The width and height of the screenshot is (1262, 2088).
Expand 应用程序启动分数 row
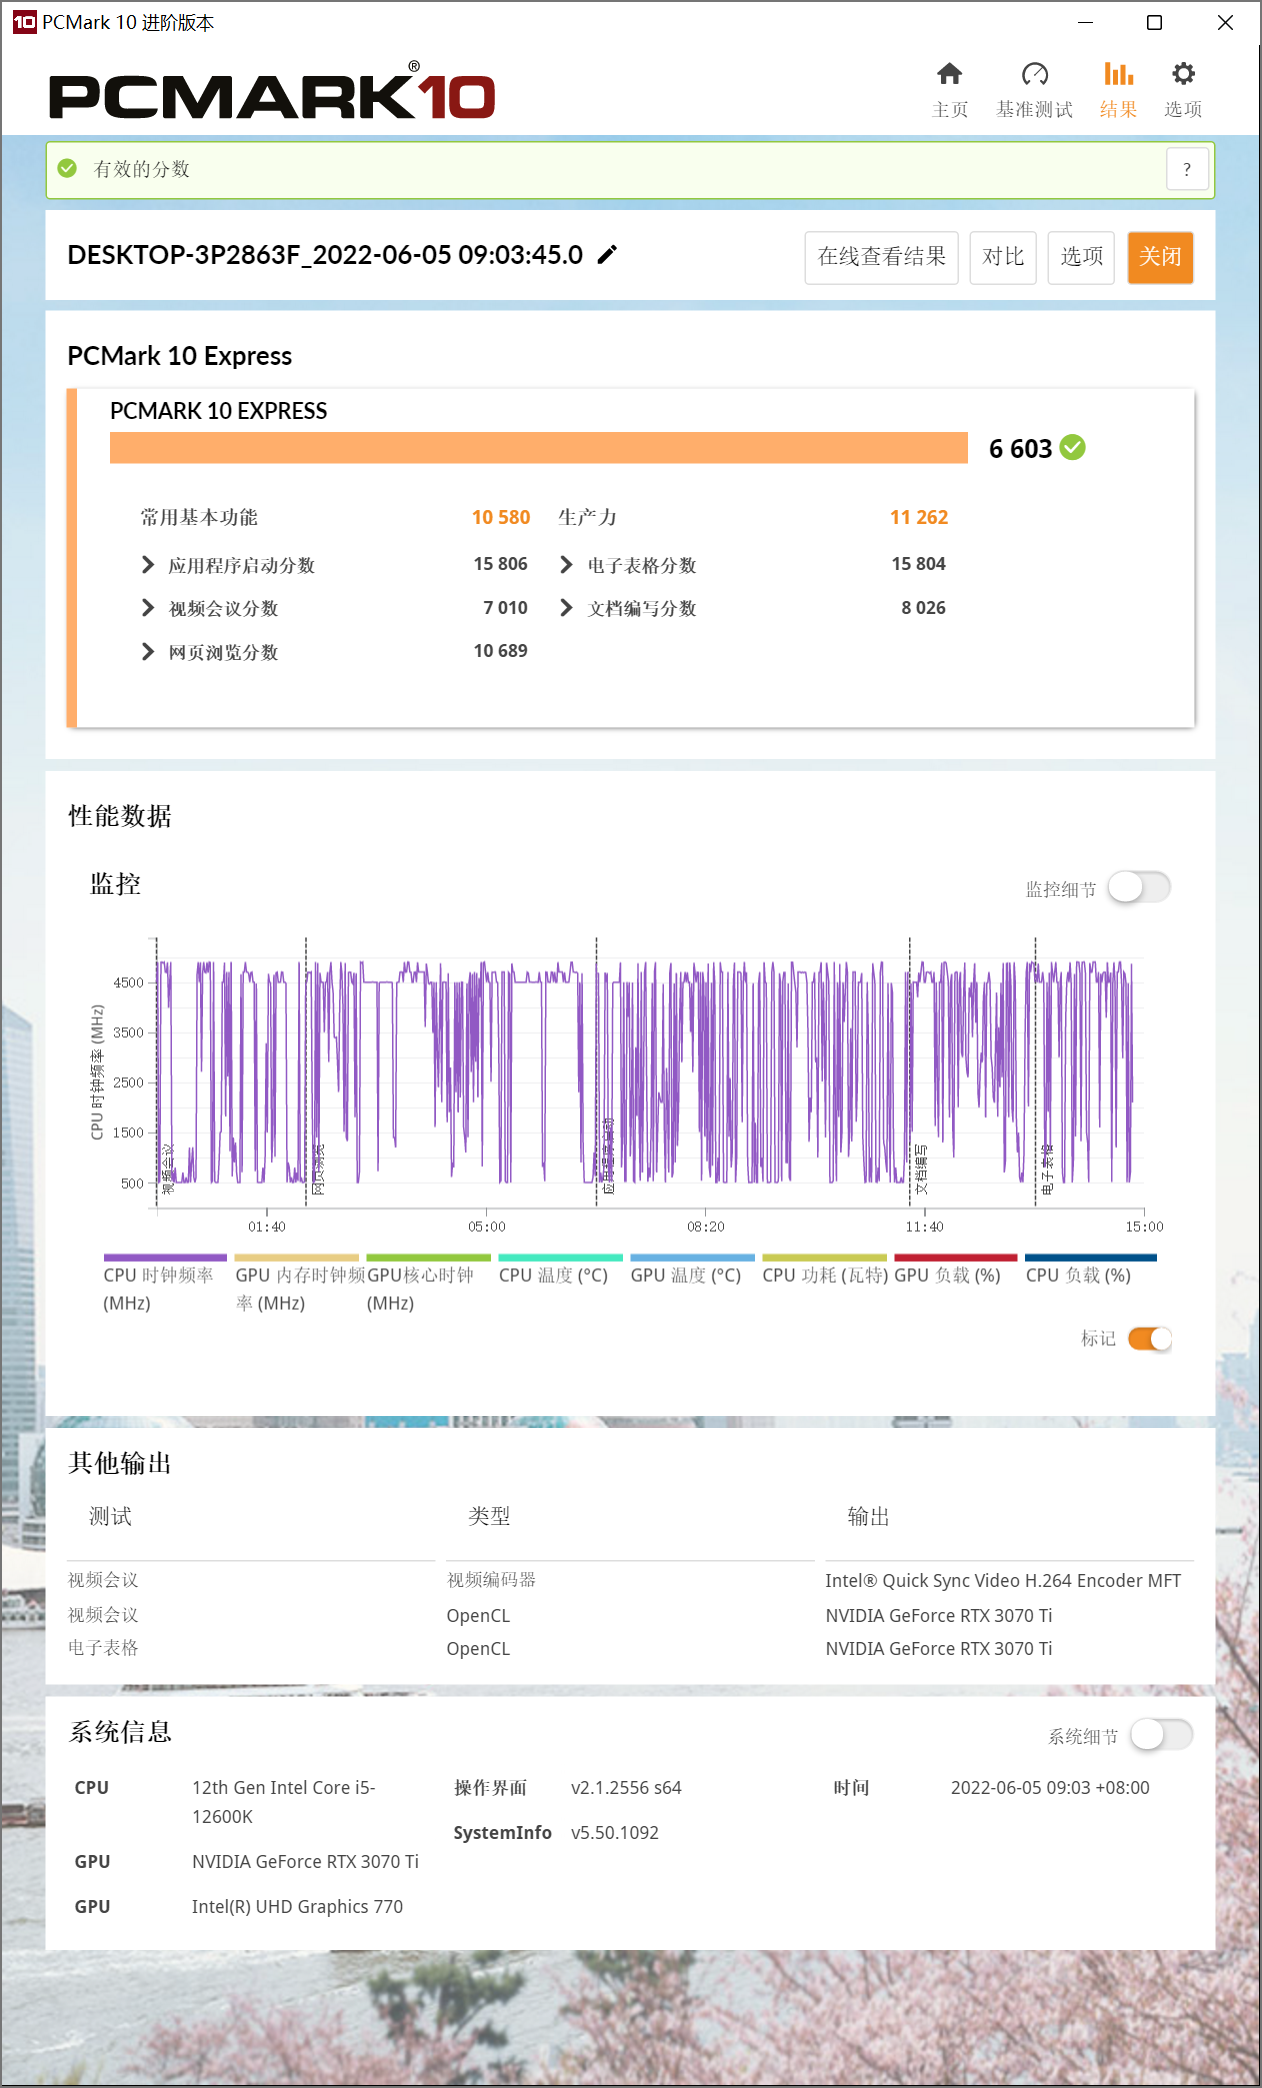(x=148, y=565)
